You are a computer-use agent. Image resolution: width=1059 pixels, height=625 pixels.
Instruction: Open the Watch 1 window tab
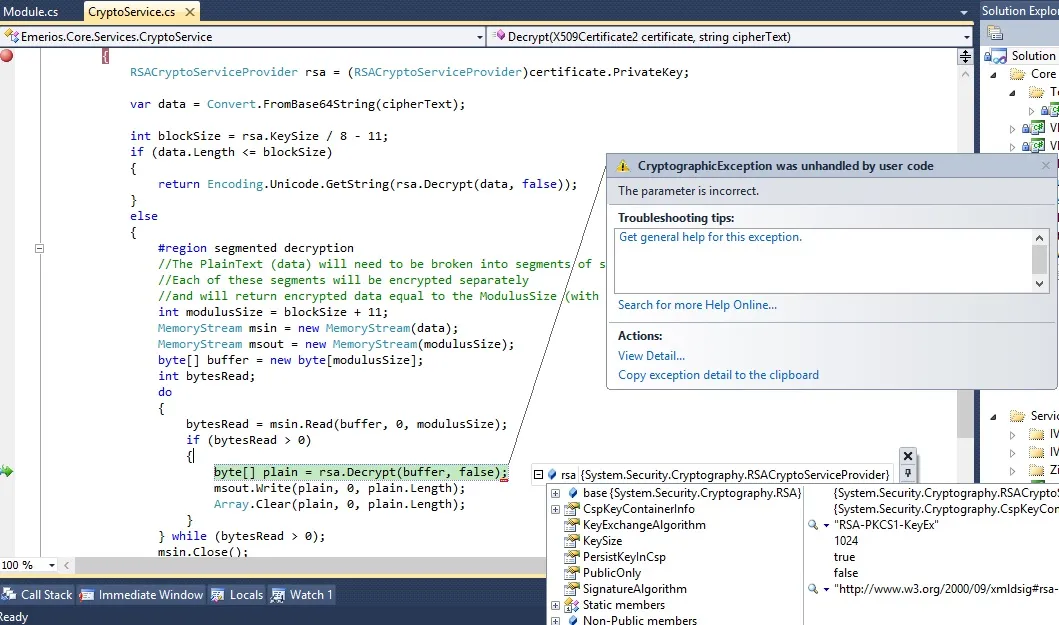point(302,595)
